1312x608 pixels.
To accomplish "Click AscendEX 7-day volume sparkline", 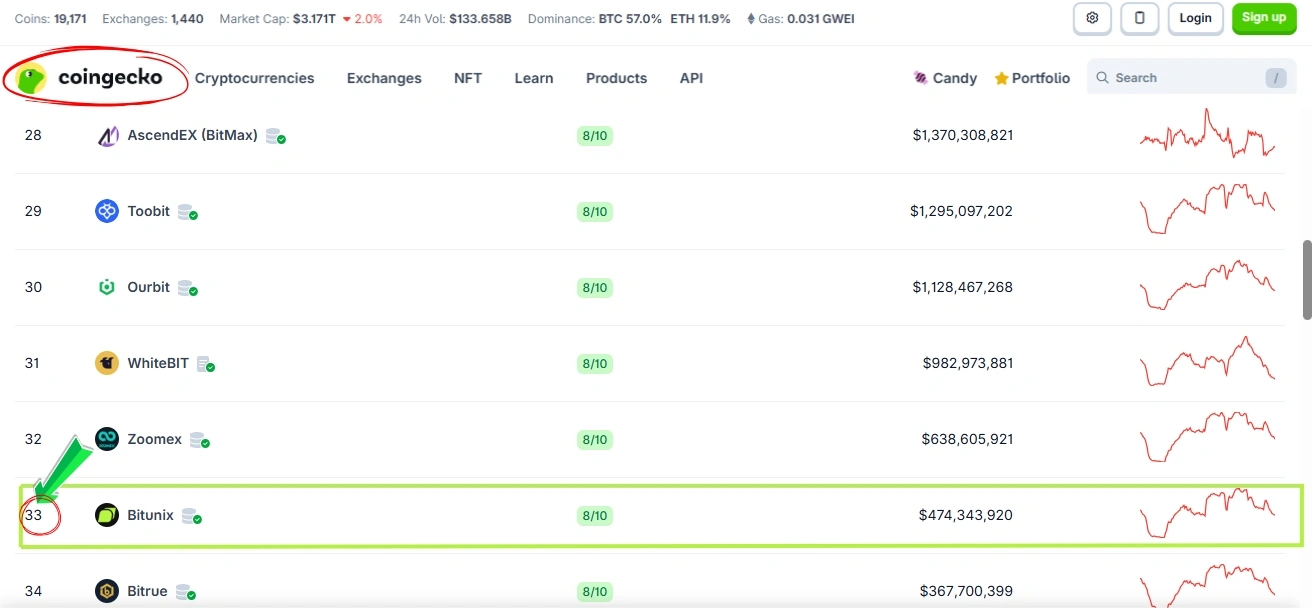I will pos(1208,135).
